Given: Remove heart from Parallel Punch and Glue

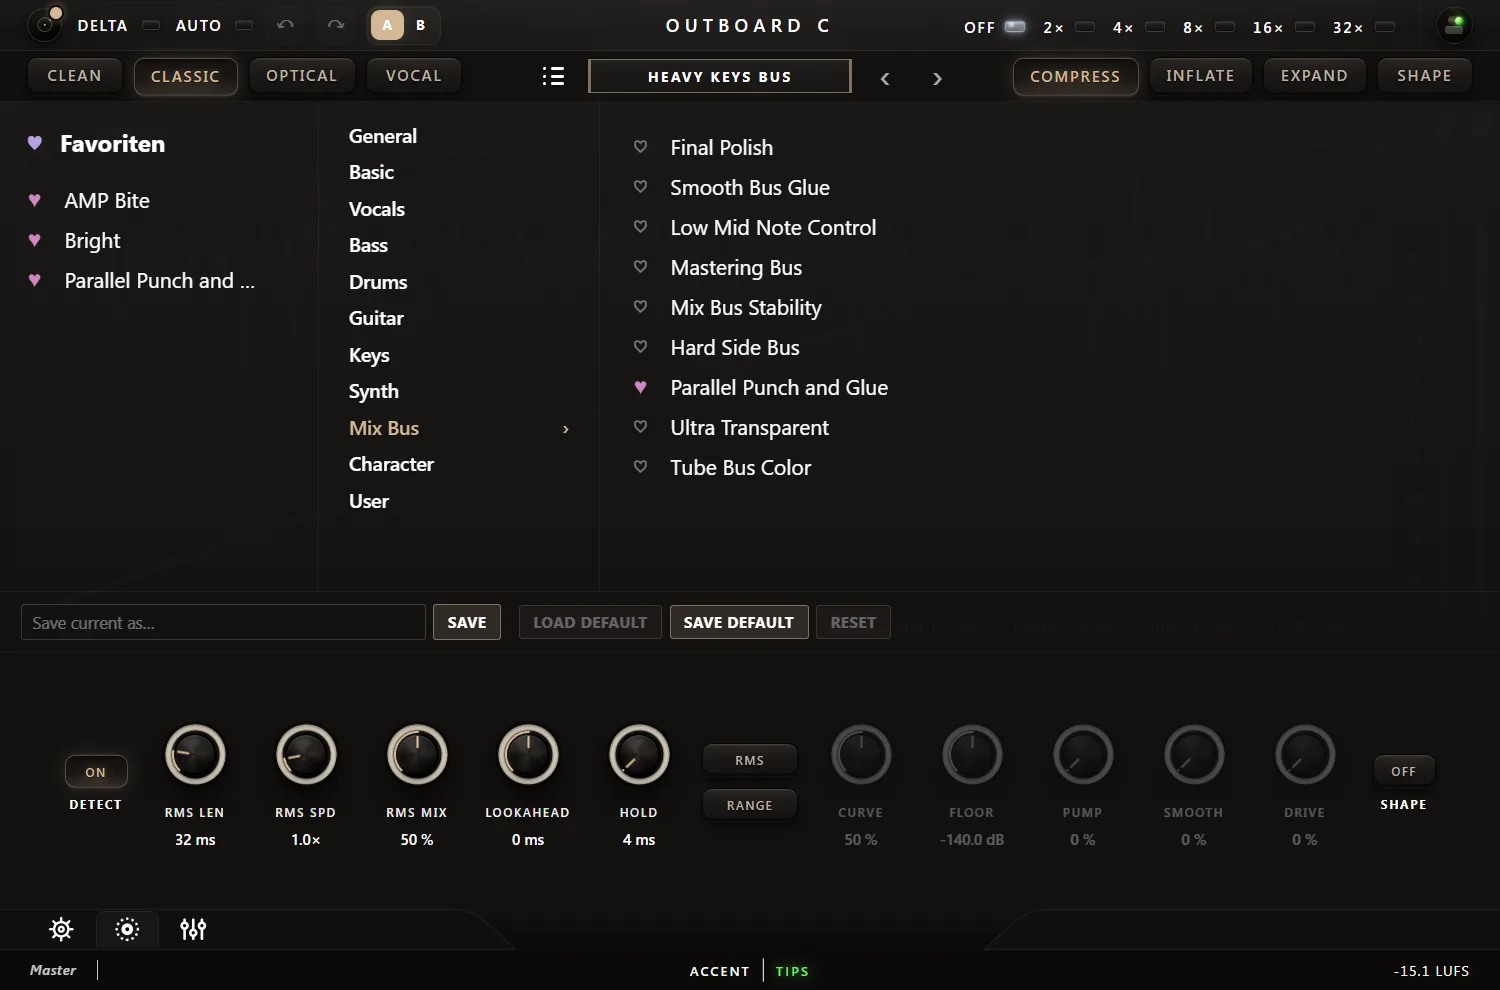Looking at the screenshot, I should tap(641, 387).
